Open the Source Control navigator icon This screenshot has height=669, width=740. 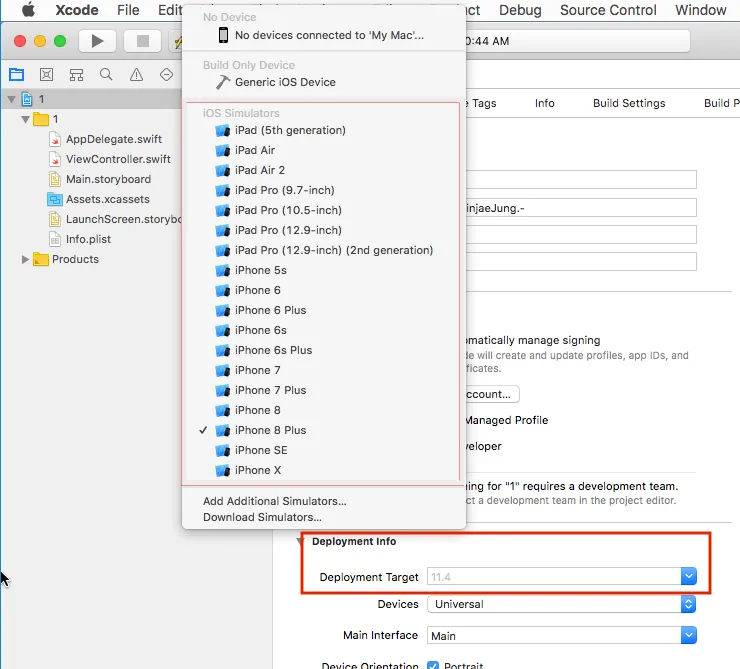click(x=46, y=75)
